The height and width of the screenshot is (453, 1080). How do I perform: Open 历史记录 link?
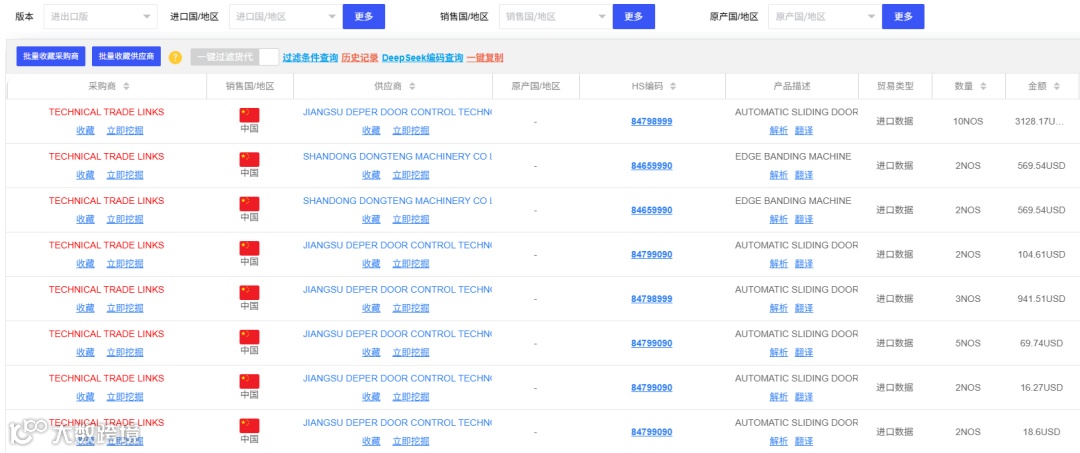tap(360, 58)
